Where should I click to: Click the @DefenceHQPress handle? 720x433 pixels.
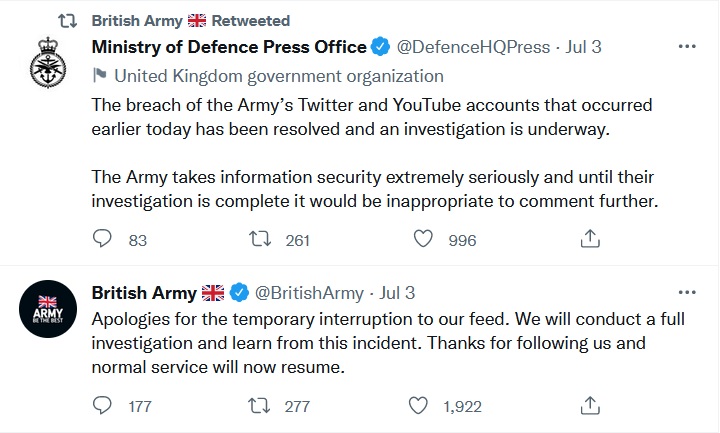coord(474,46)
